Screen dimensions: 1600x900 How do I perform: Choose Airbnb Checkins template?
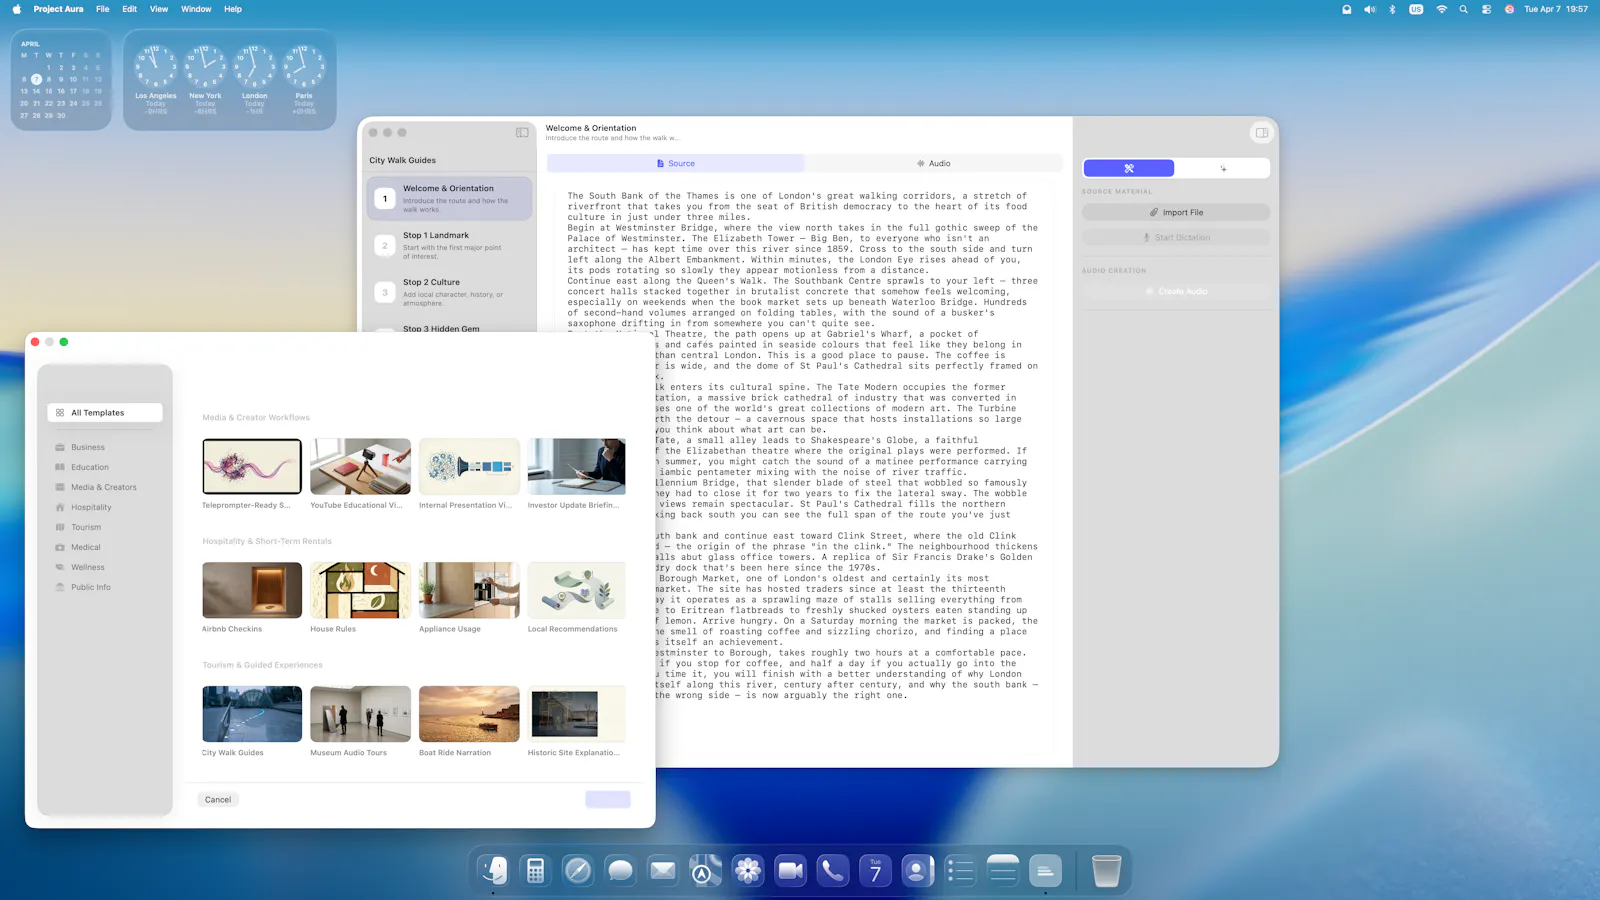coord(252,590)
